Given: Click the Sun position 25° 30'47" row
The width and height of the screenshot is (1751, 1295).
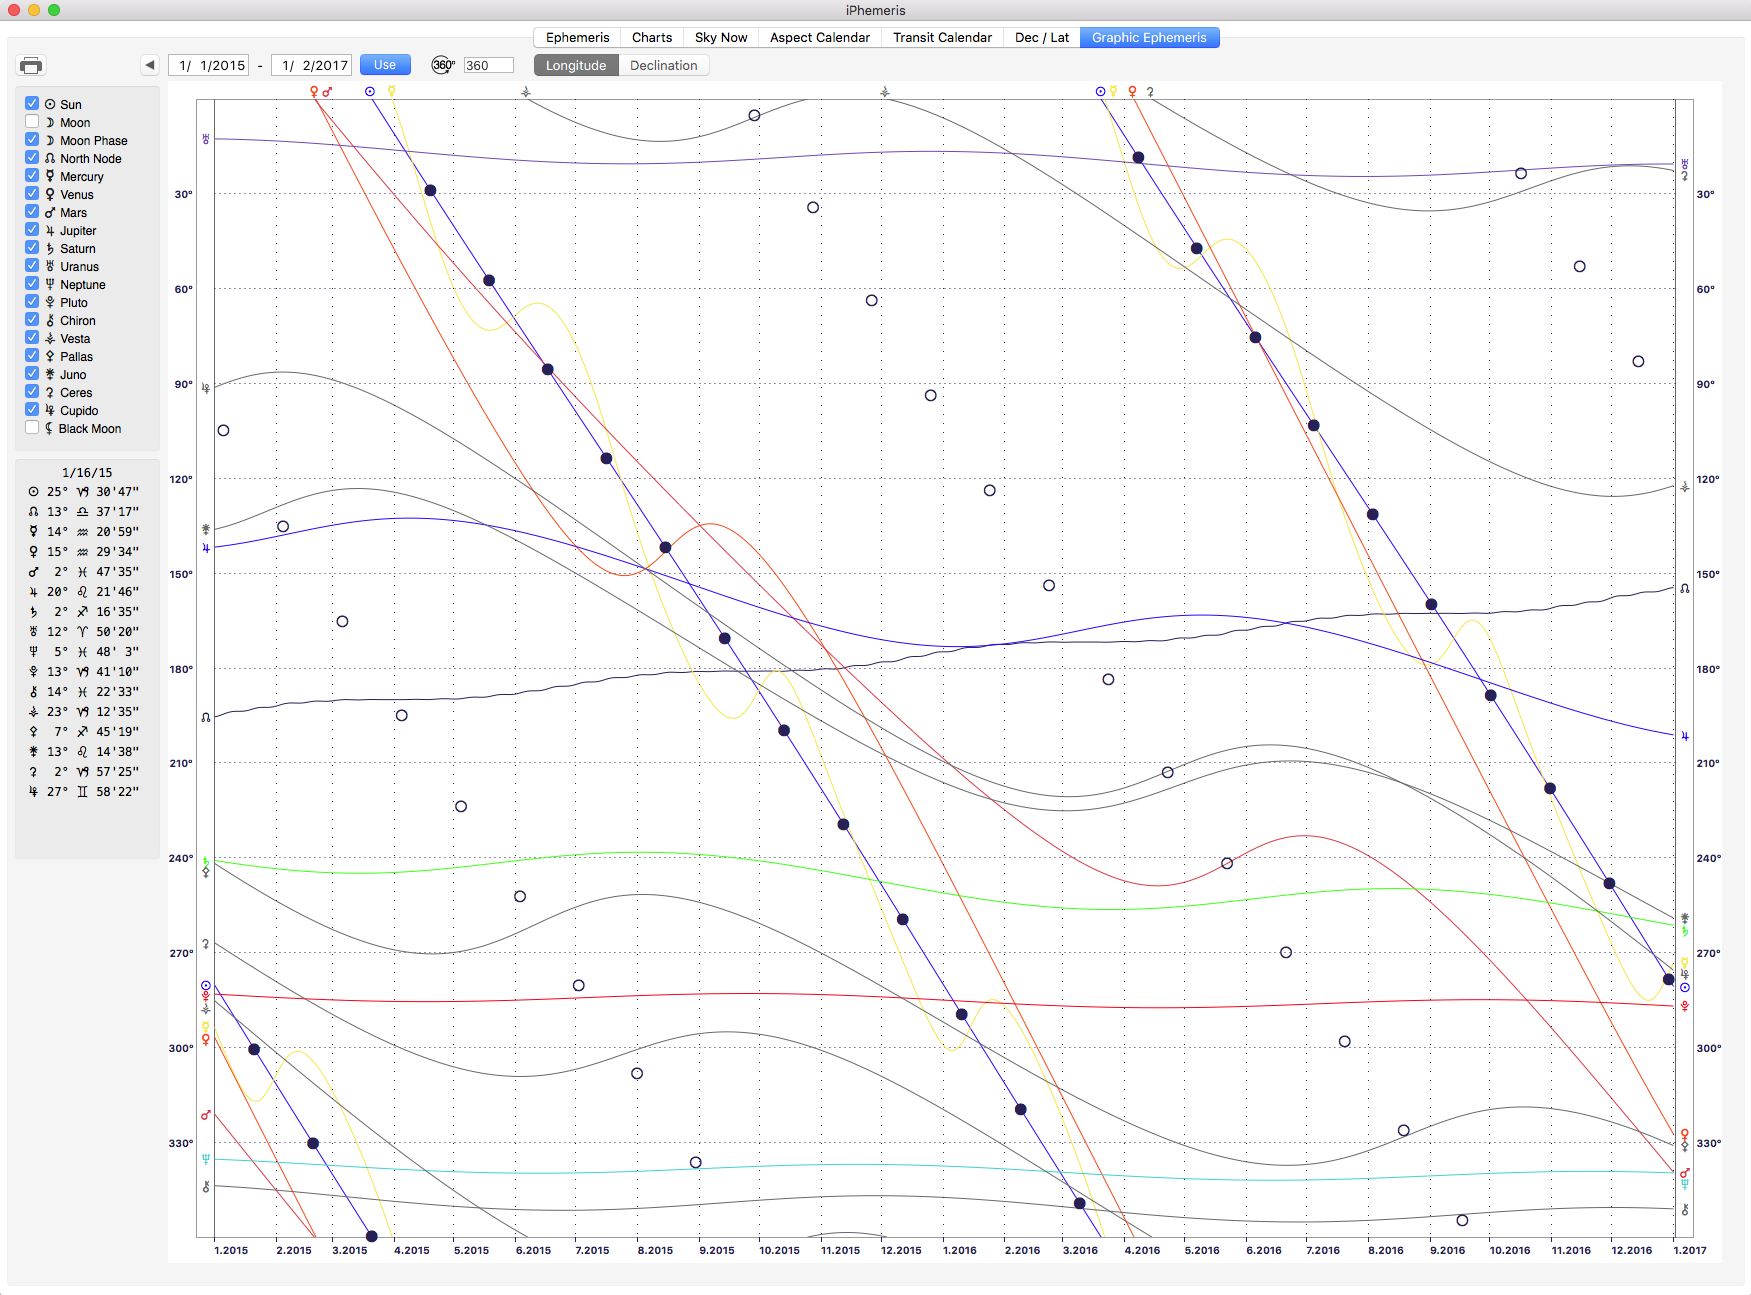Looking at the screenshot, I should (84, 492).
